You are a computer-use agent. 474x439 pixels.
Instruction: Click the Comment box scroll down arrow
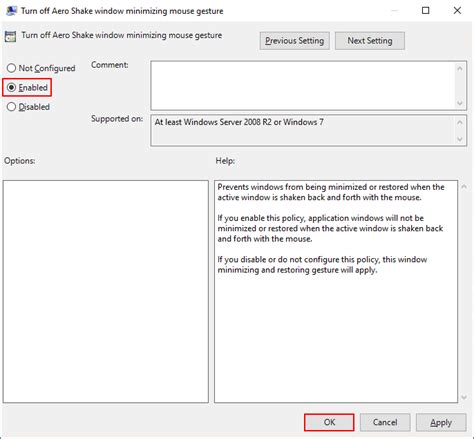460,103
